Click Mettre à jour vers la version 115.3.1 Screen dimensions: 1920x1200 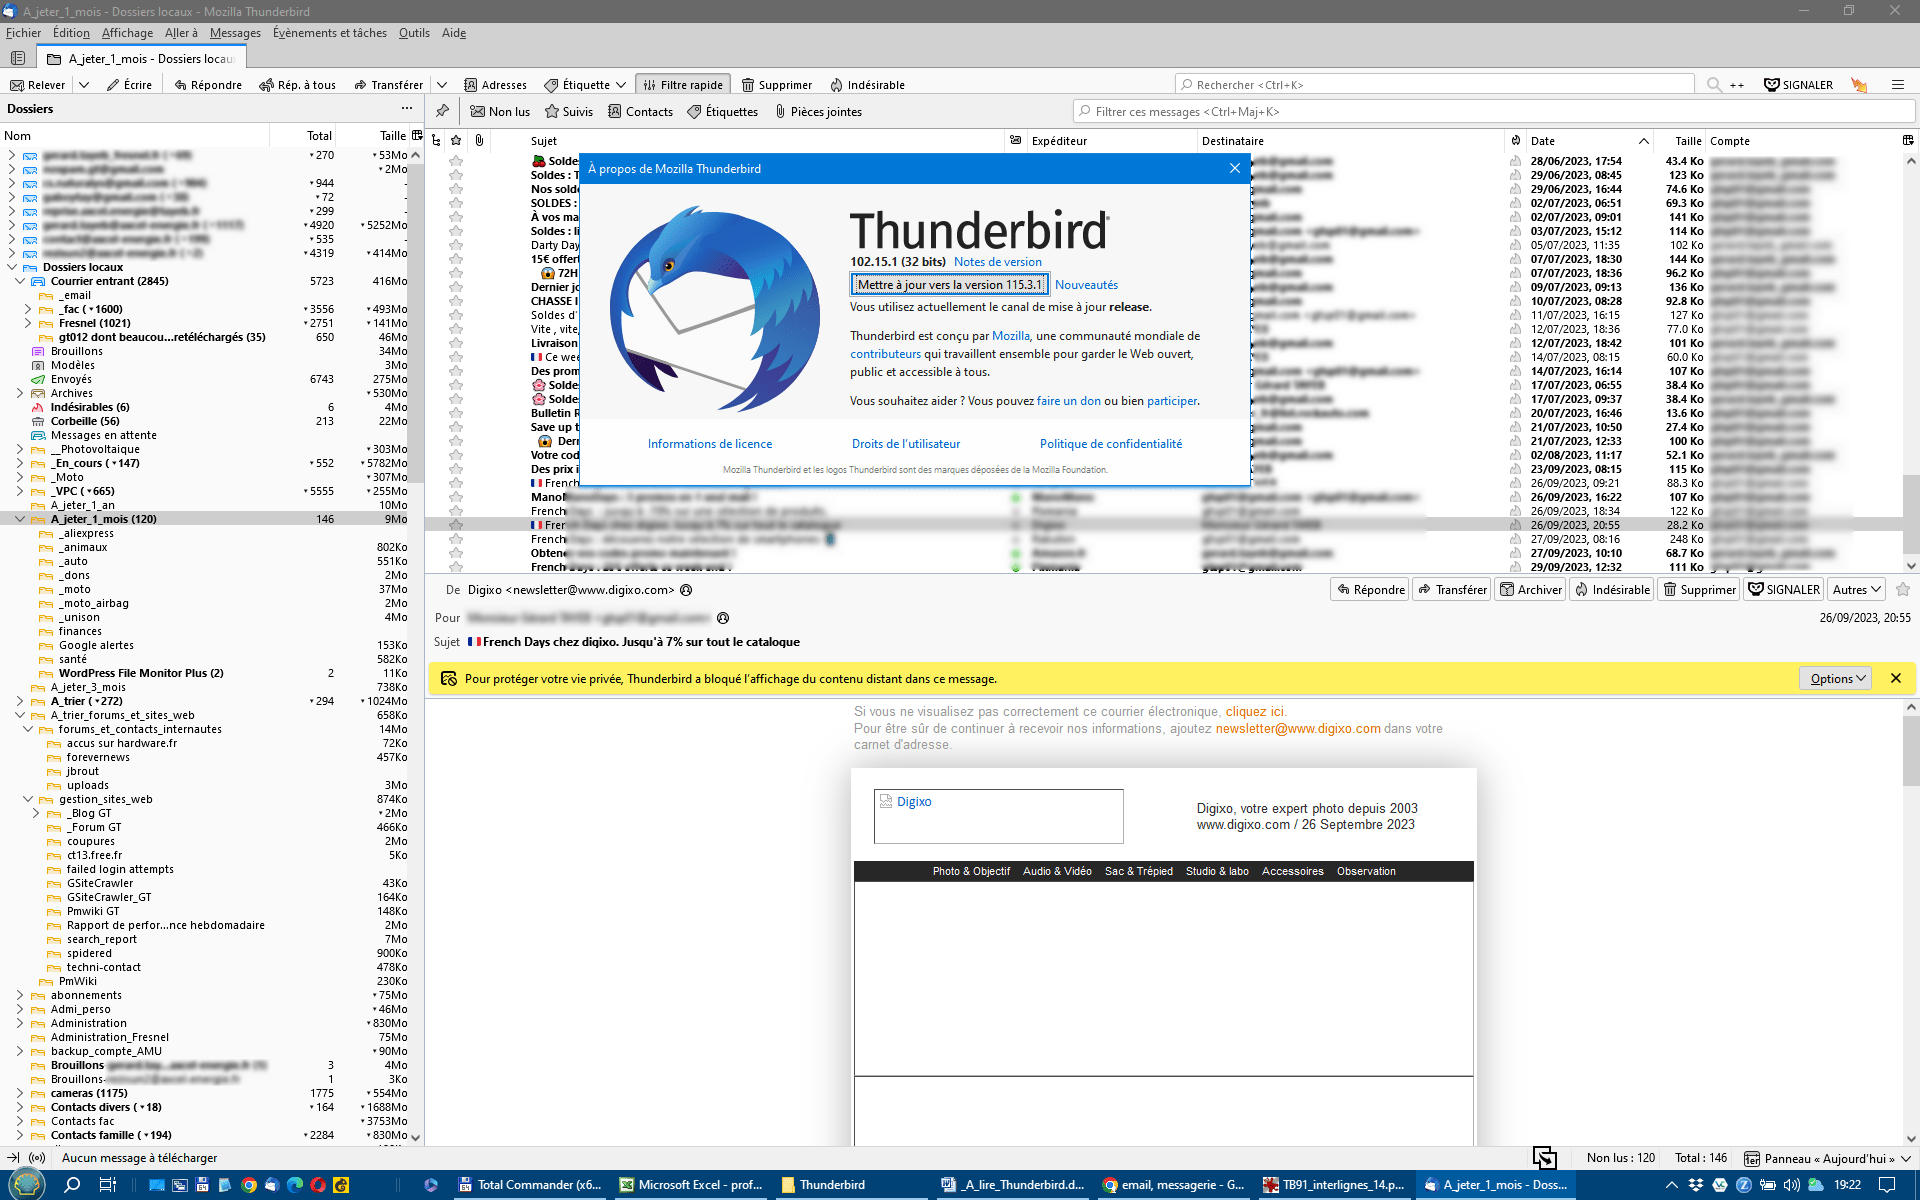point(949,285)
